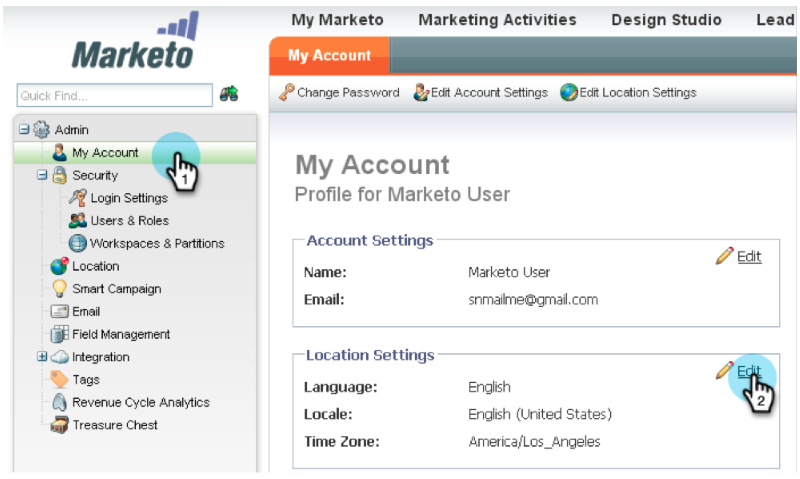The height and width of the screenshot is (479, 800).
Task: Open Workspaces & Partitions in the tree
Action: coord(157,243)
